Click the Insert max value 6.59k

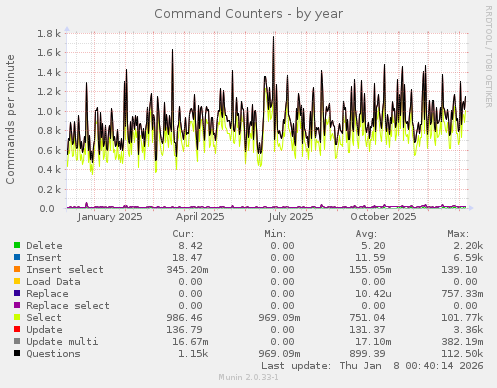coord(468,258)
